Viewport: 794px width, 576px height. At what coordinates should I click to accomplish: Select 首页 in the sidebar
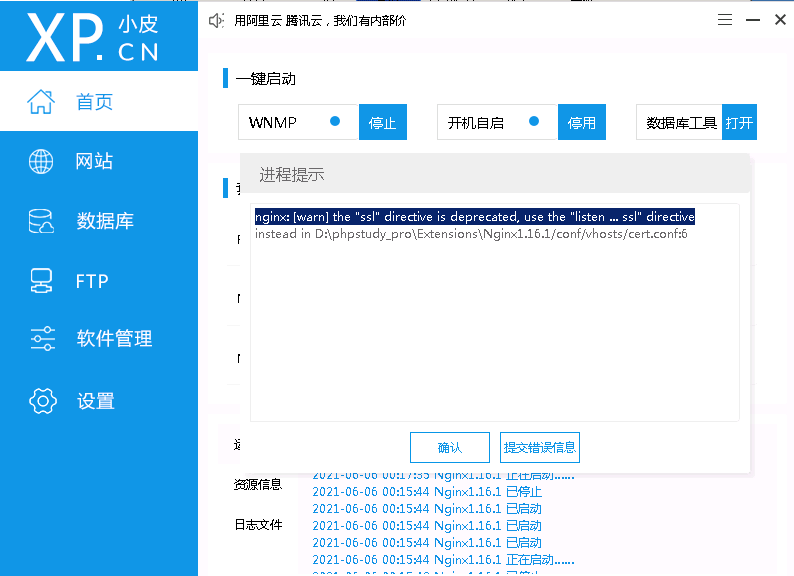94,102
